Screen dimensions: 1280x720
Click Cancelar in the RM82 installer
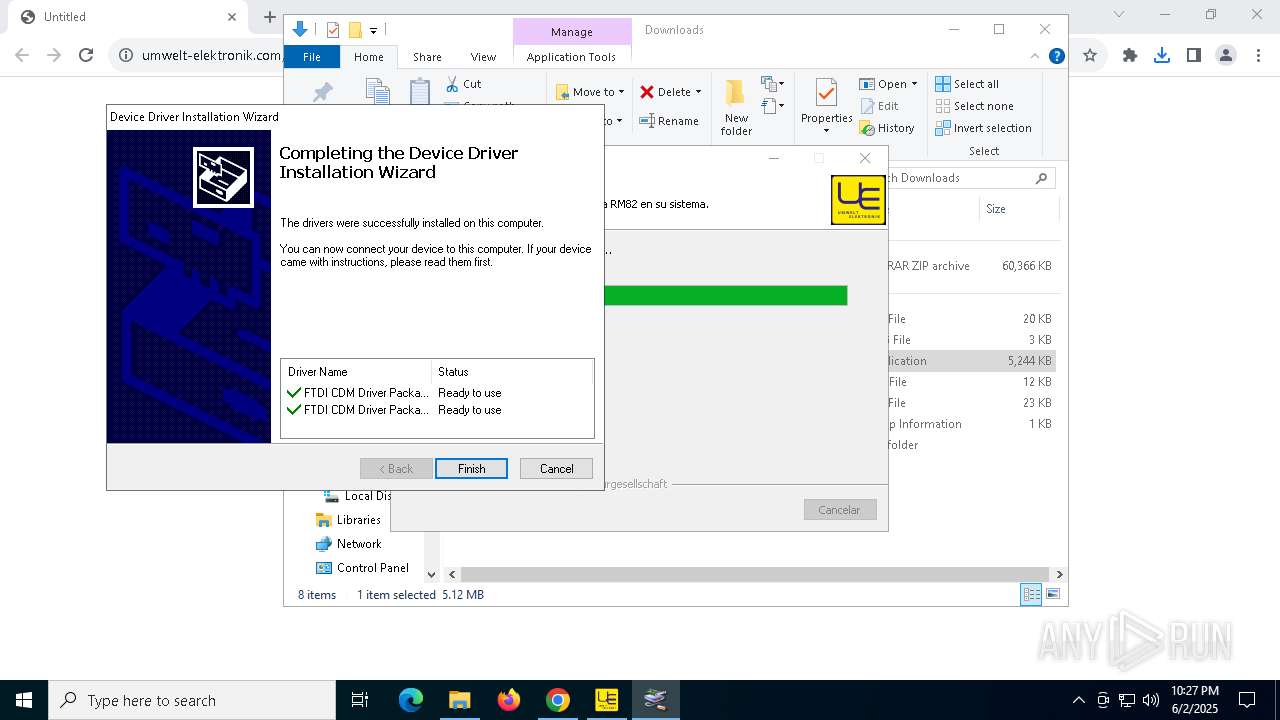point(839,510)
